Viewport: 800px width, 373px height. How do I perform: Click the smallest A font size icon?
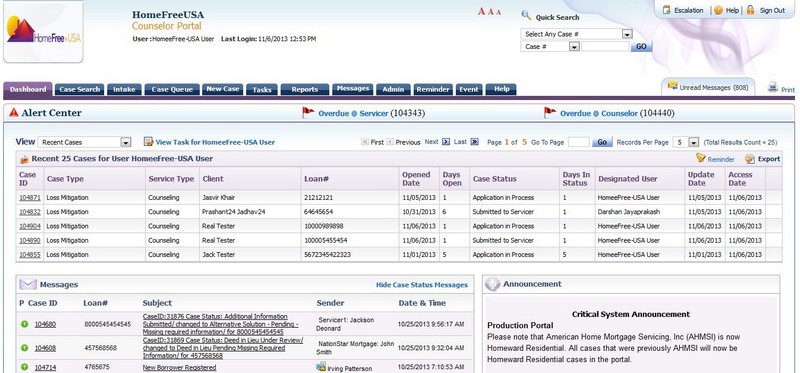point(498,12)
